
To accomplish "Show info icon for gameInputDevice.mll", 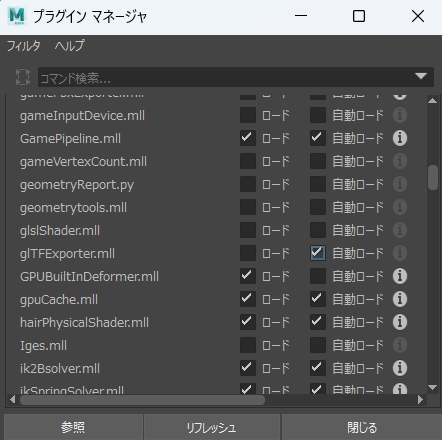I will click(x=400, y=115).
